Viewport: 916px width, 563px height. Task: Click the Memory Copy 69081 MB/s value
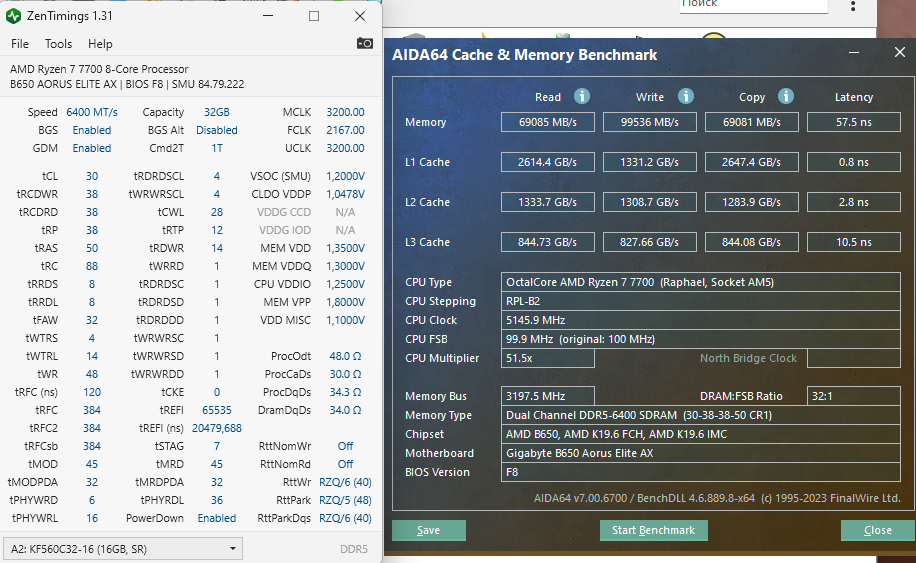coord(752,122)
